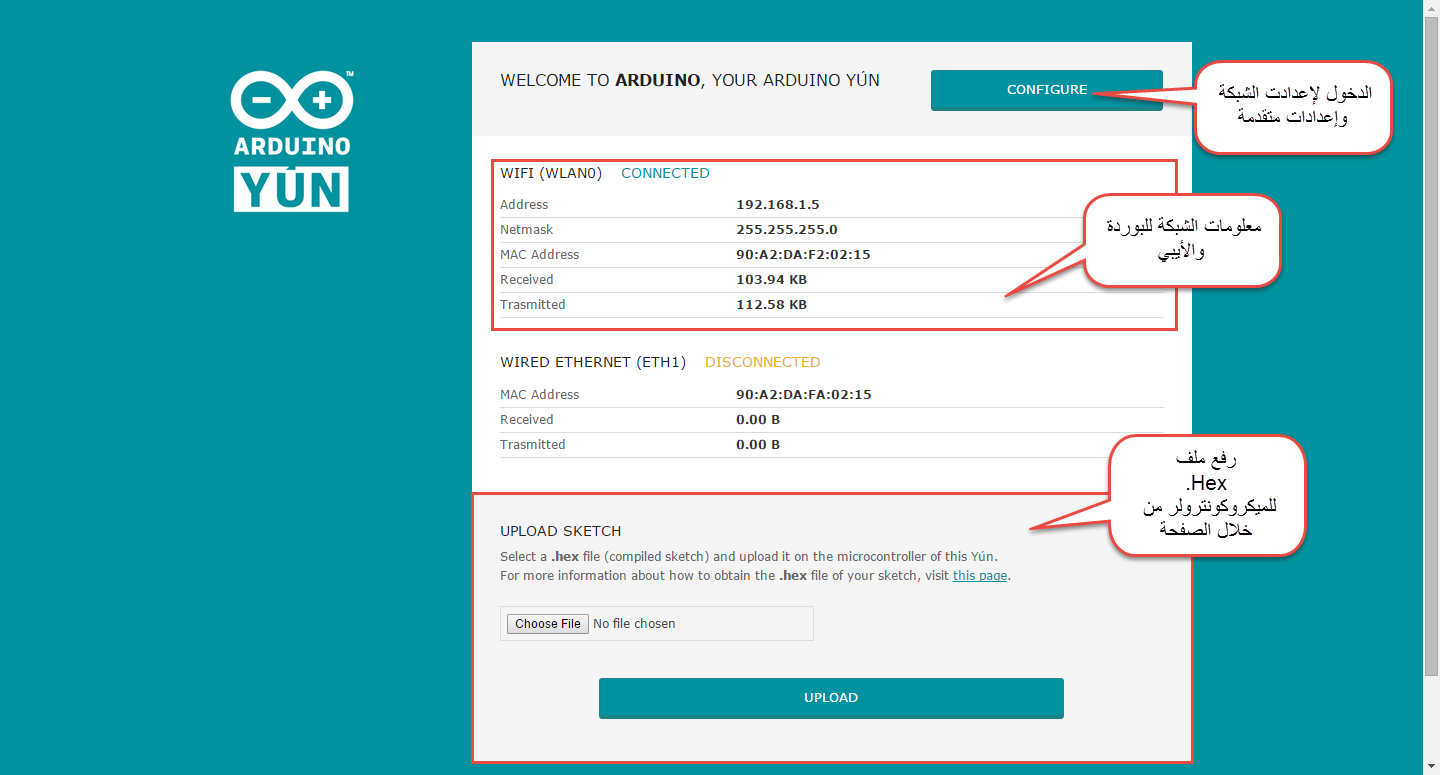Click the Arduino Yún logo
This screenshot has height=775, width=1440.
[292, 141]
